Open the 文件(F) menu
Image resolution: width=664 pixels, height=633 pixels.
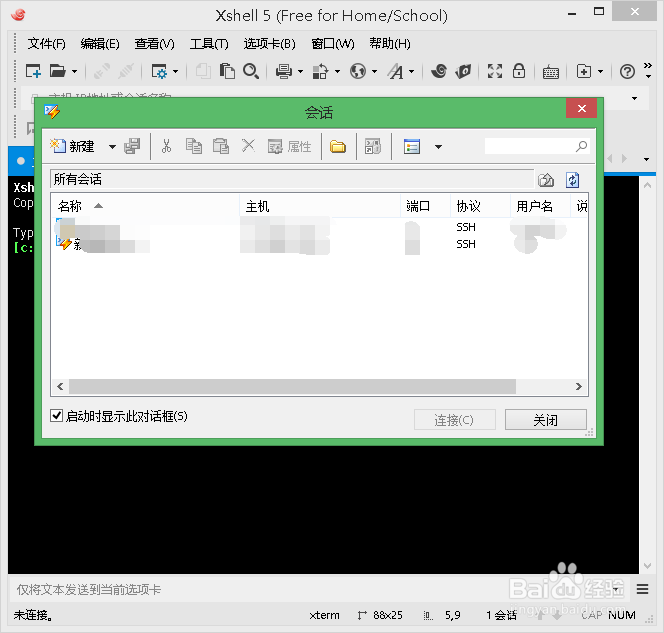click(47, 44)
